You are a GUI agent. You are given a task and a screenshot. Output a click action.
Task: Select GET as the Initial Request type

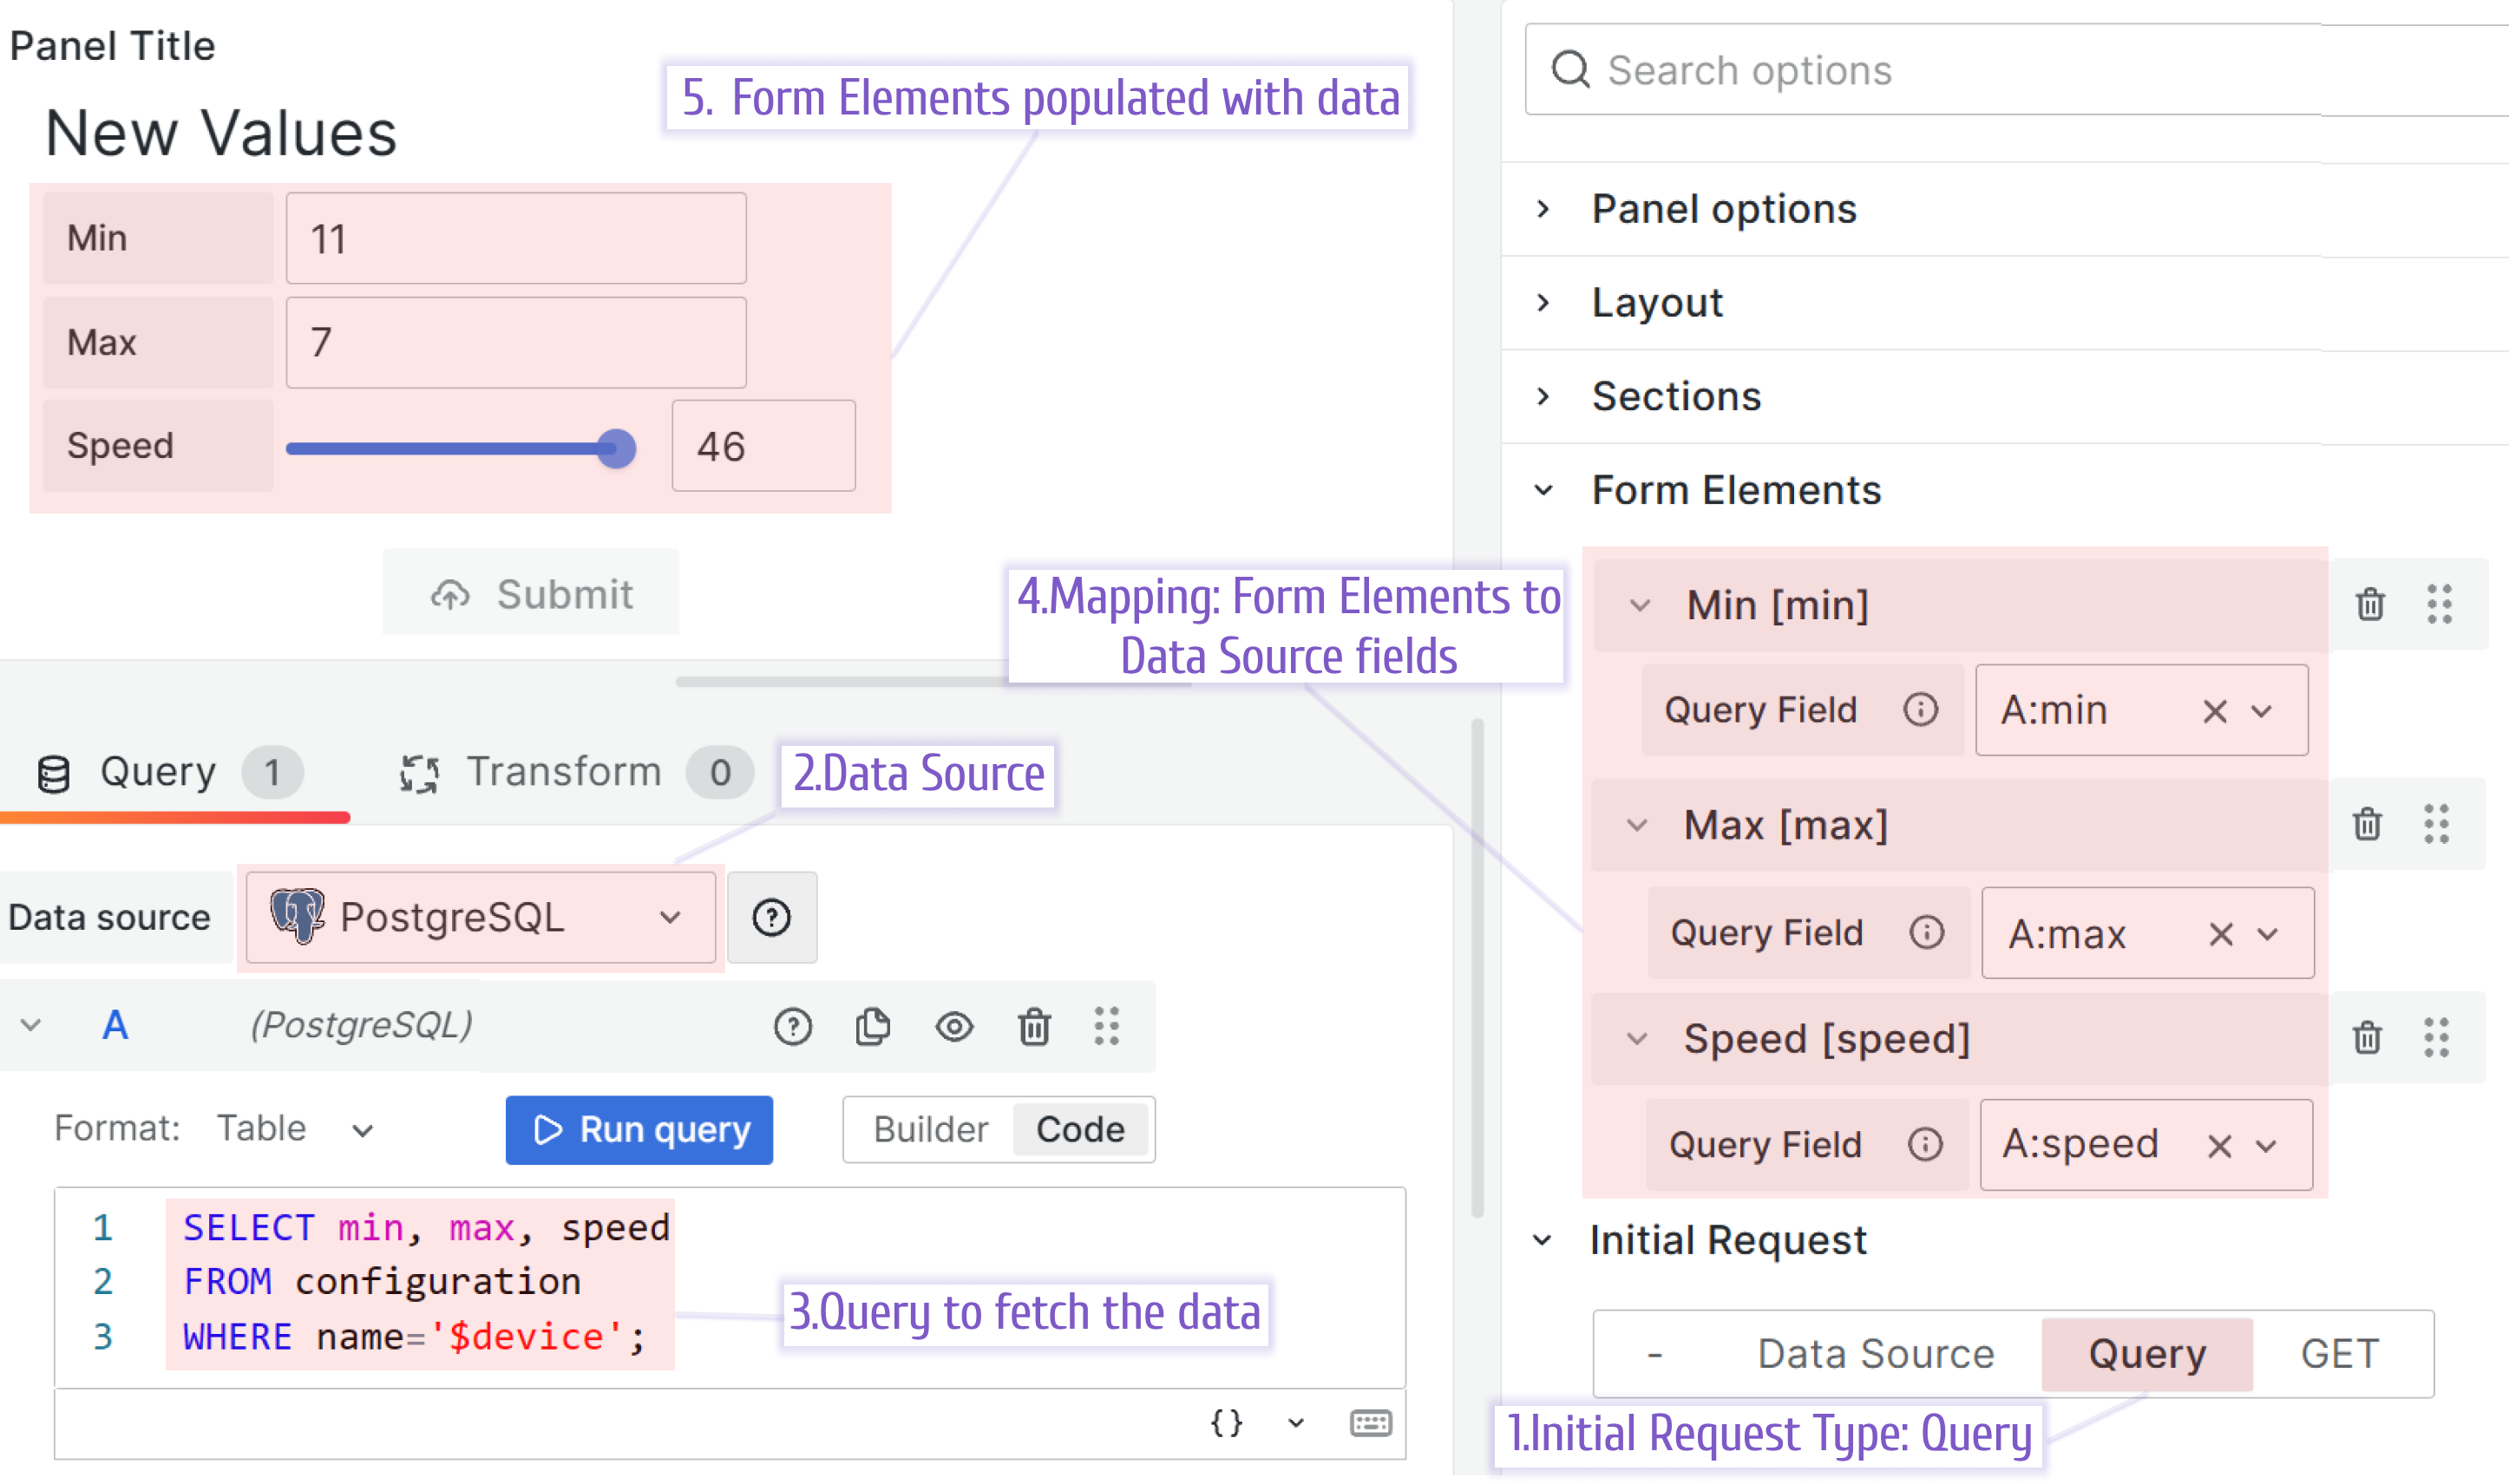point(2339,1353)
